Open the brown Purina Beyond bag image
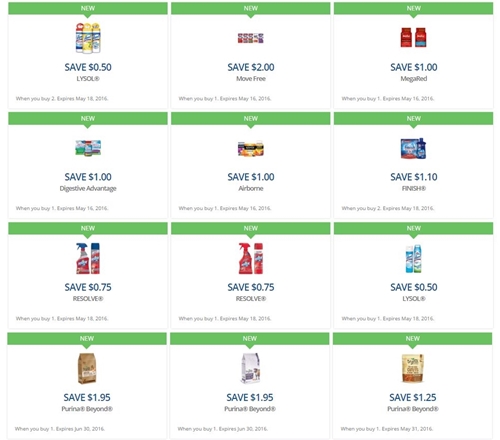 tap(87, 369)
